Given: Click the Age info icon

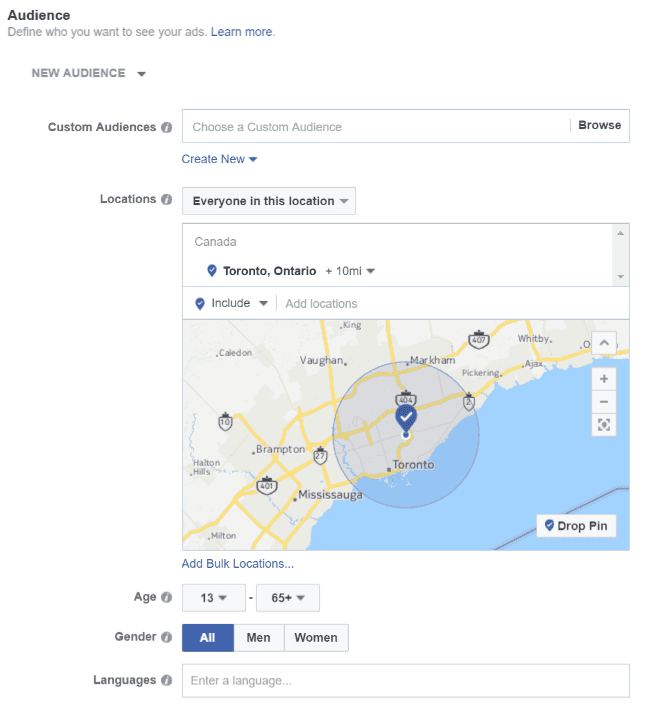Looking at the screenshot, I should pos(166,597).
